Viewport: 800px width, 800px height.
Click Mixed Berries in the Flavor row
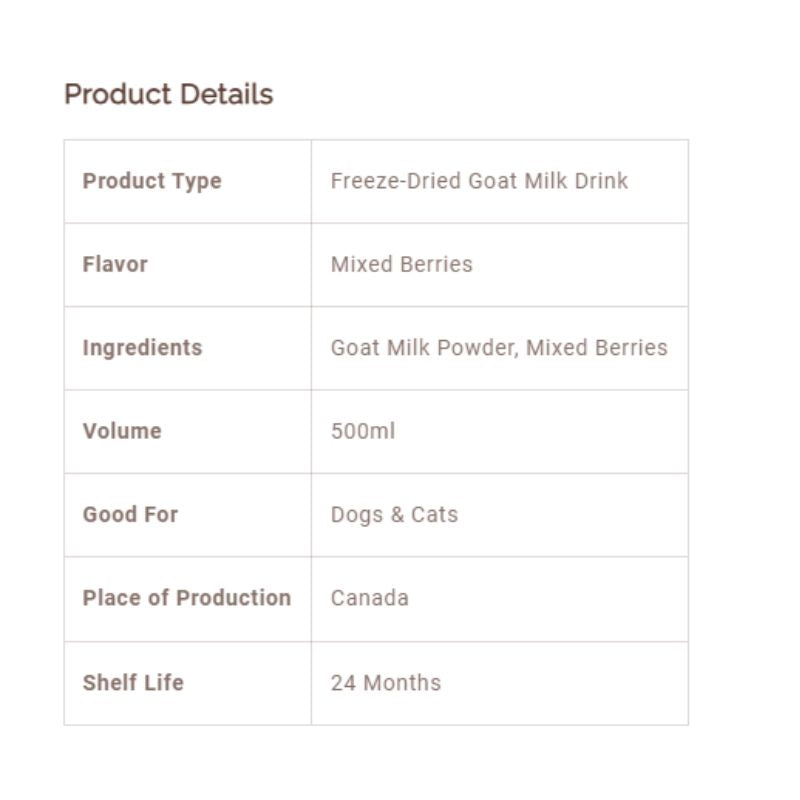point(401,264)
